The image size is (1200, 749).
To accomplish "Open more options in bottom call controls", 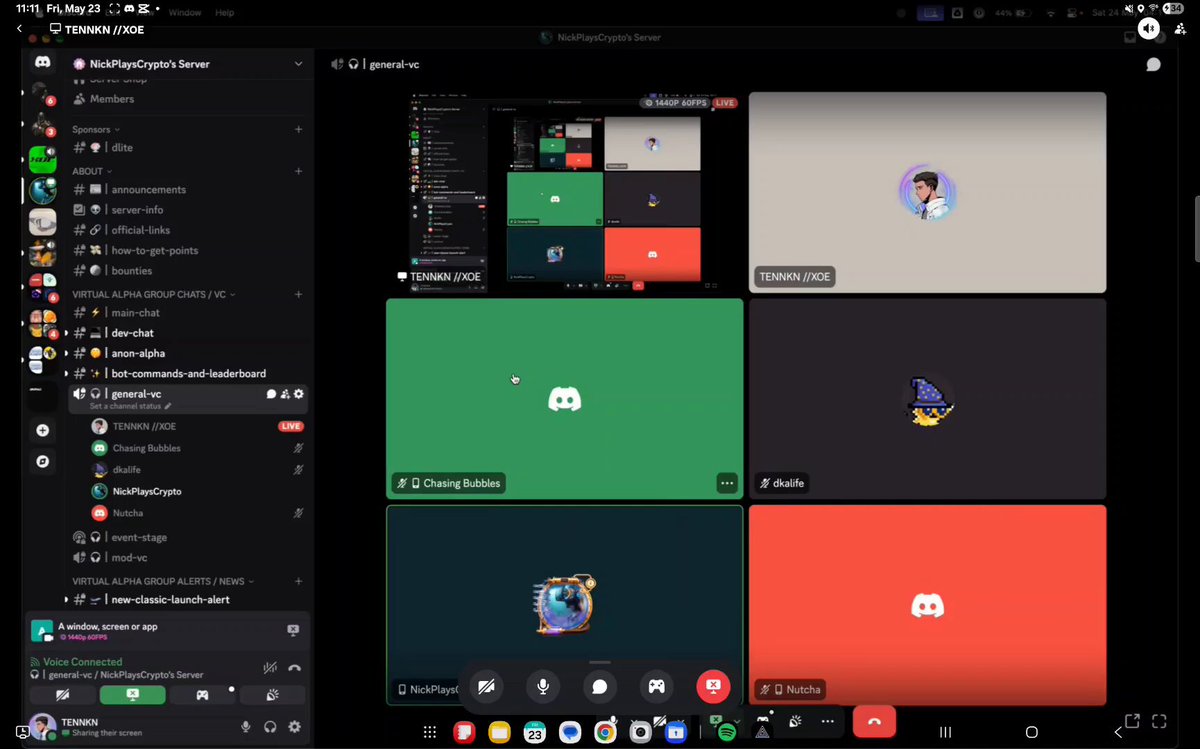I will [827, 721].
